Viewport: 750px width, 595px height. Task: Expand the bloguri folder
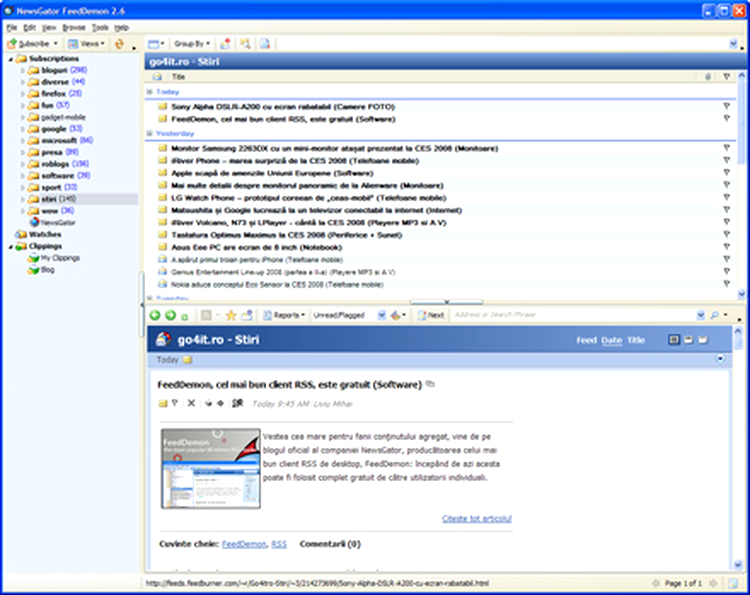click(x=22, y=70)
